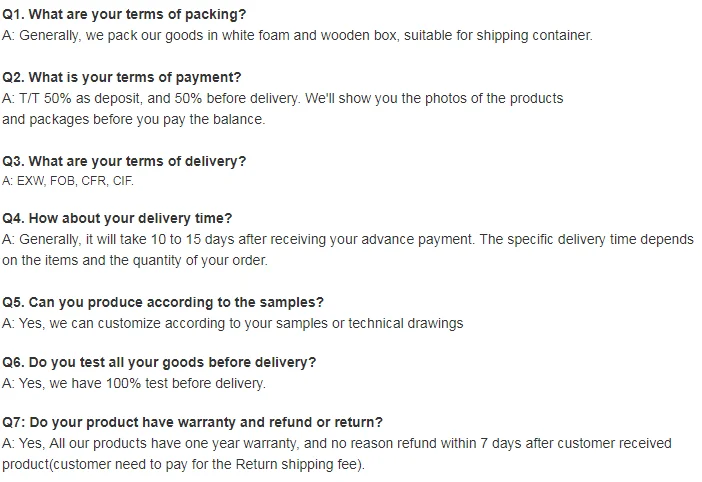Click the word CFR in the delivery terms

click(94, 181)
